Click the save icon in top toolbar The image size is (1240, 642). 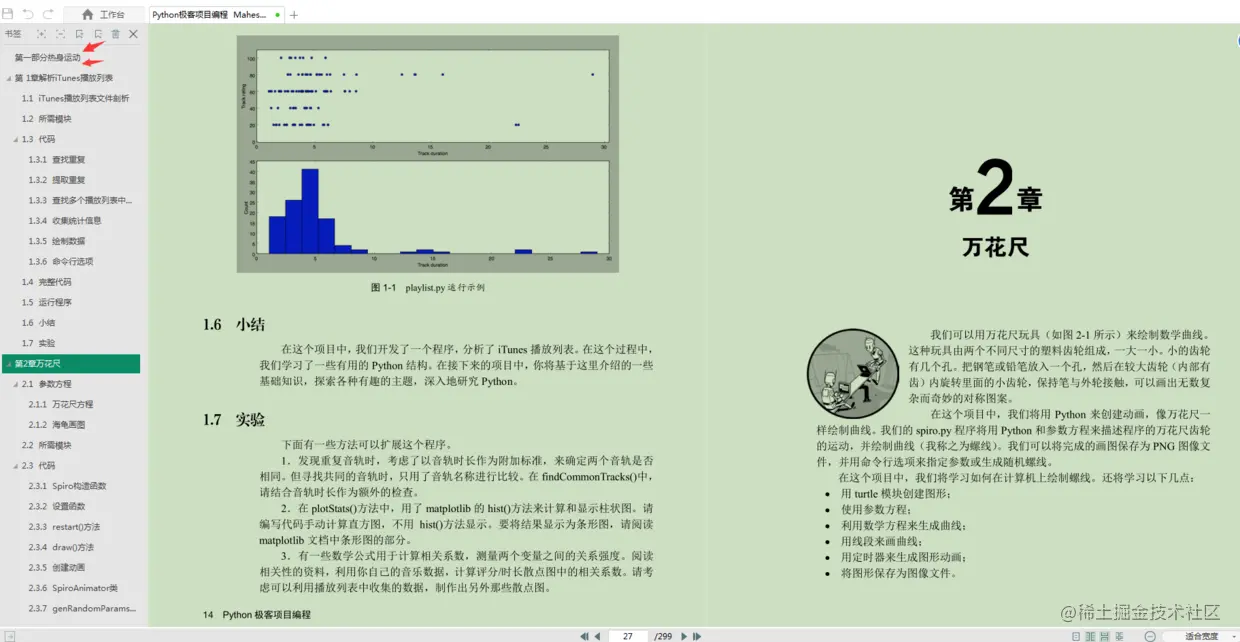tap(8, 14)
